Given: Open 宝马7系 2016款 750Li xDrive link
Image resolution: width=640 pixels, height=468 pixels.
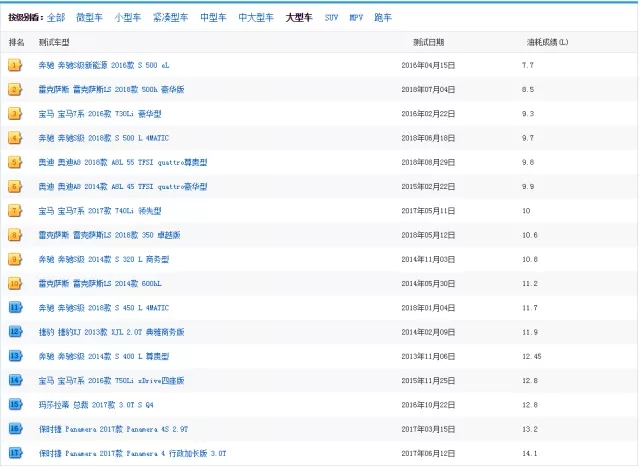Looking at the screenshot, I should click(x=111, y=381).
